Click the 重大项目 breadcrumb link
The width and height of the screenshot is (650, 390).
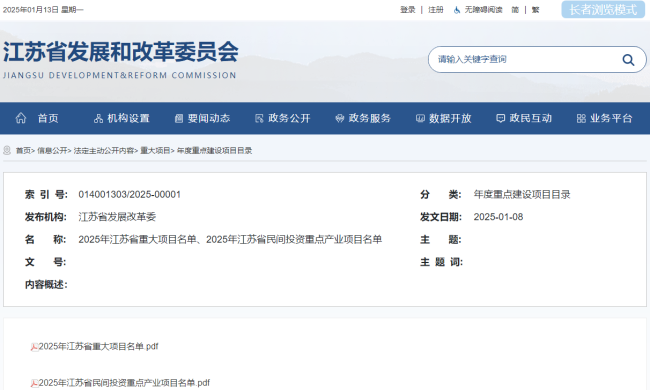(155, 150)
